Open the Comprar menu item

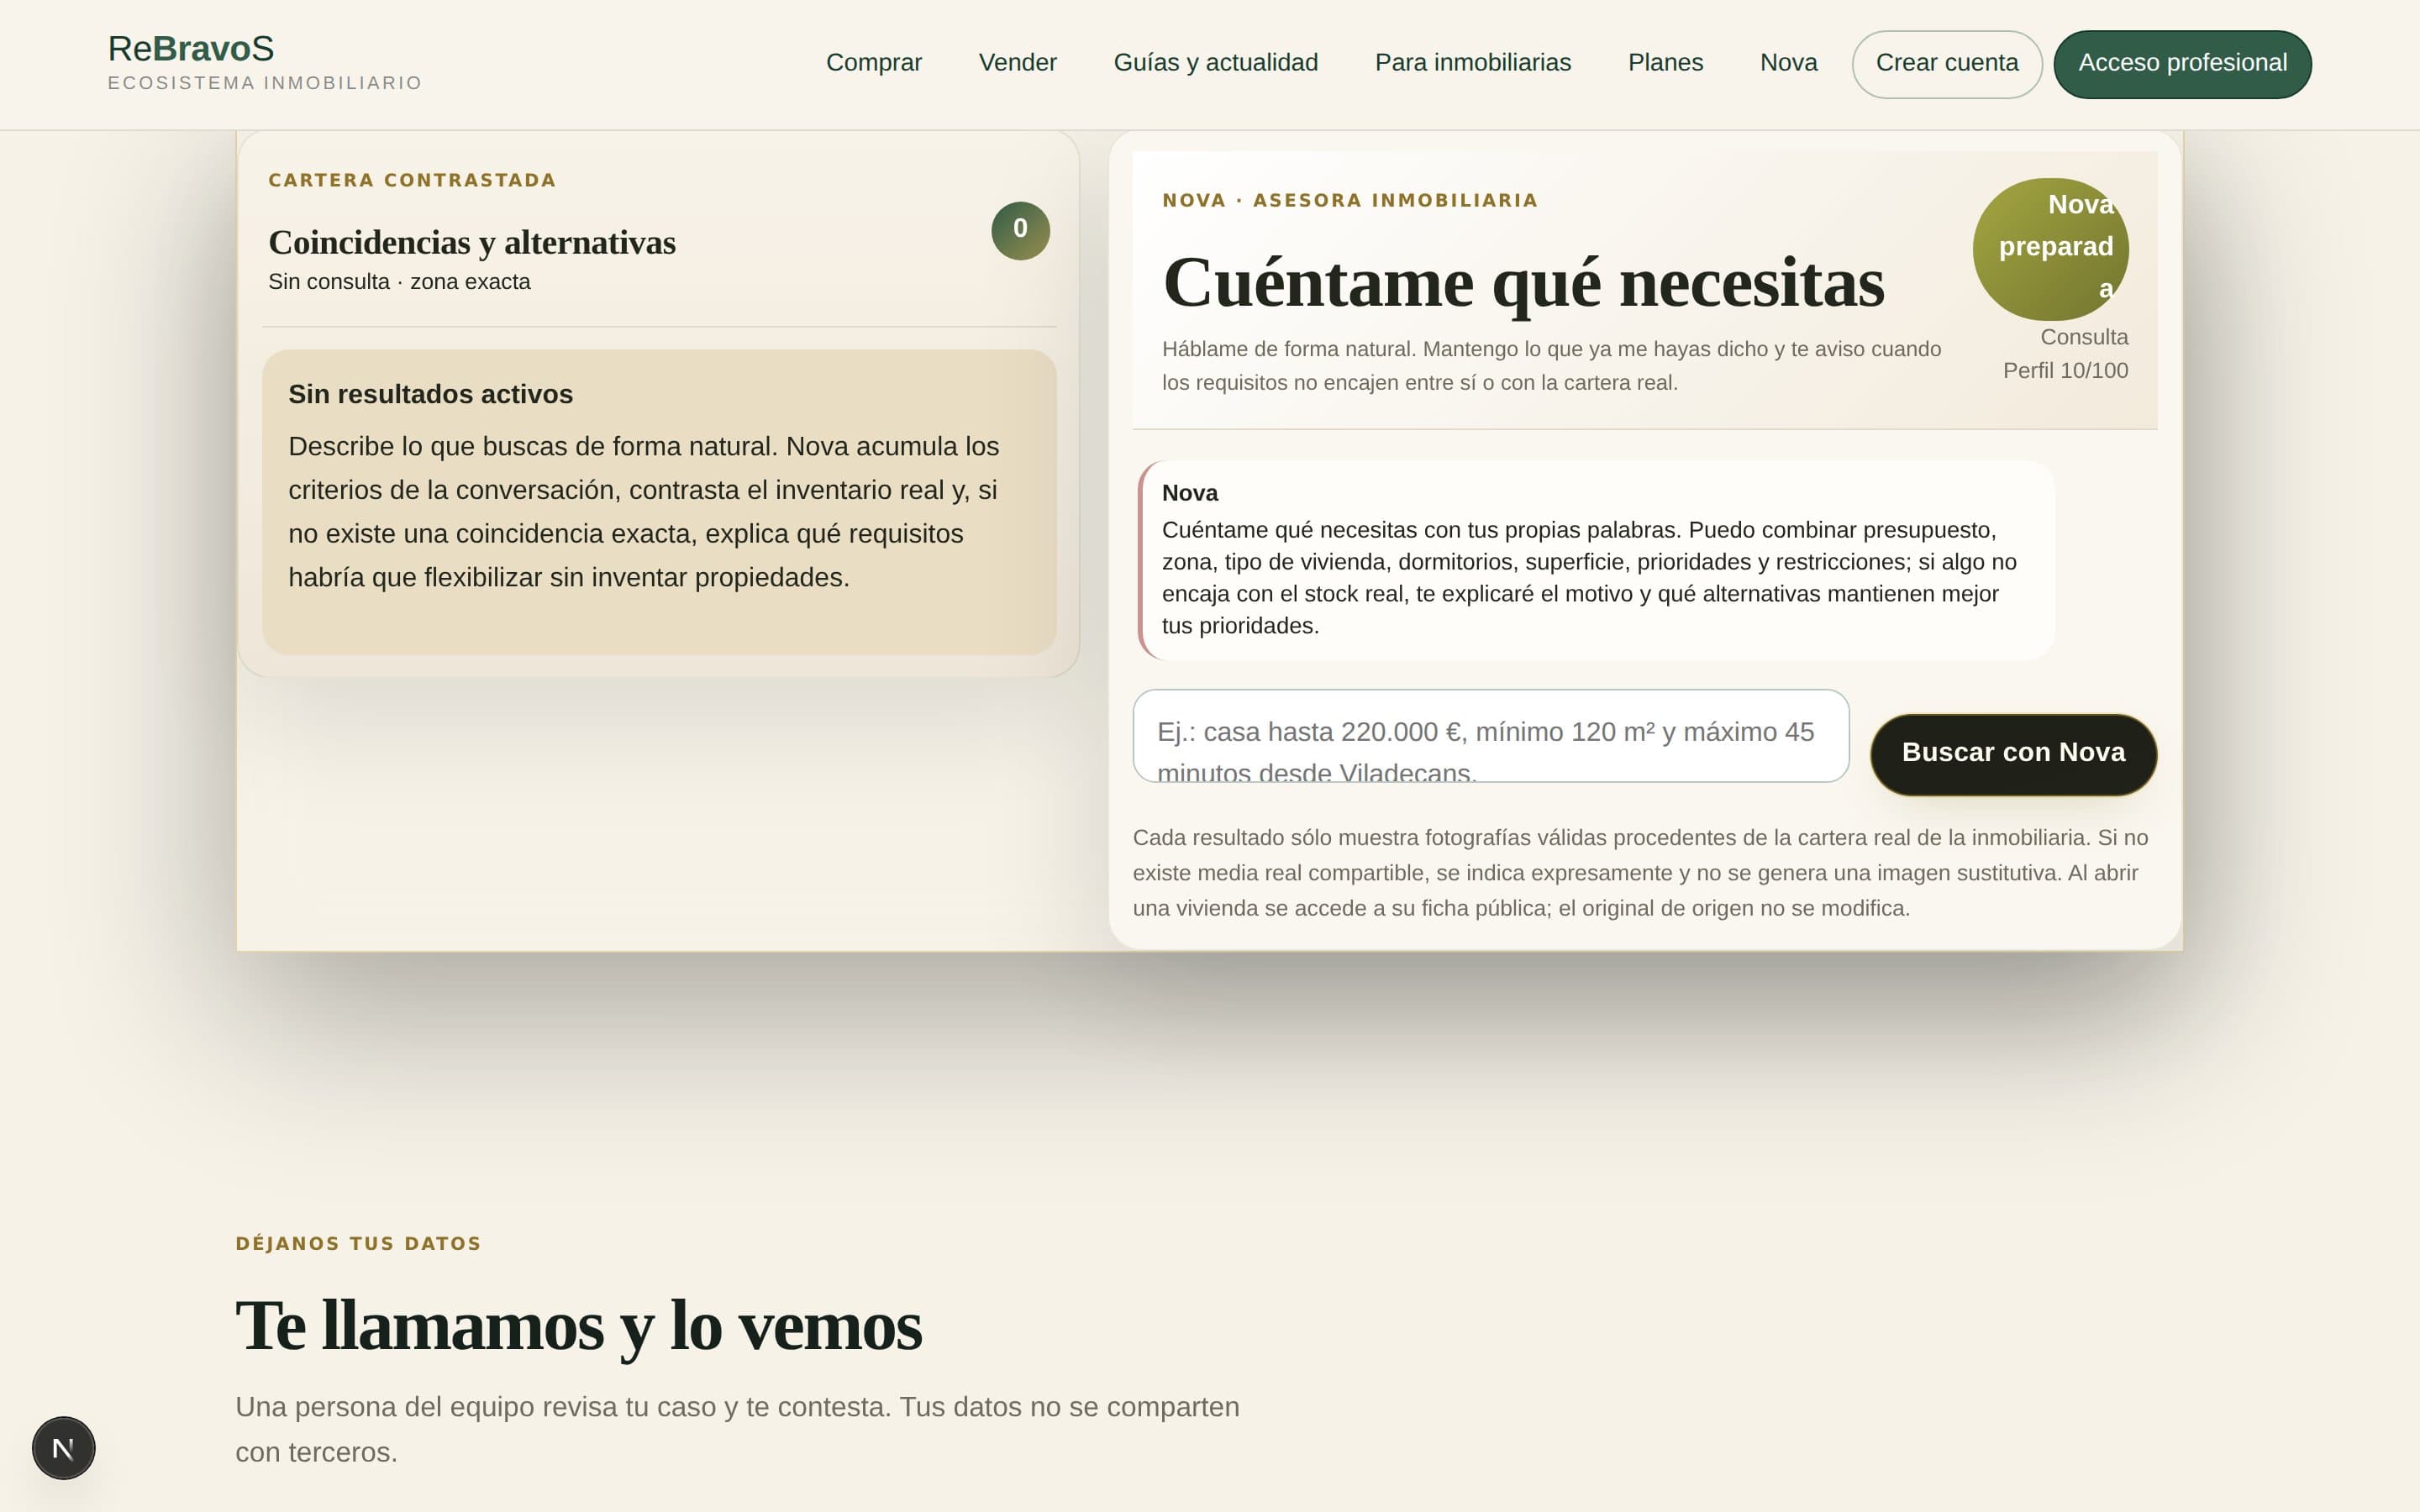tap(874, 63)
